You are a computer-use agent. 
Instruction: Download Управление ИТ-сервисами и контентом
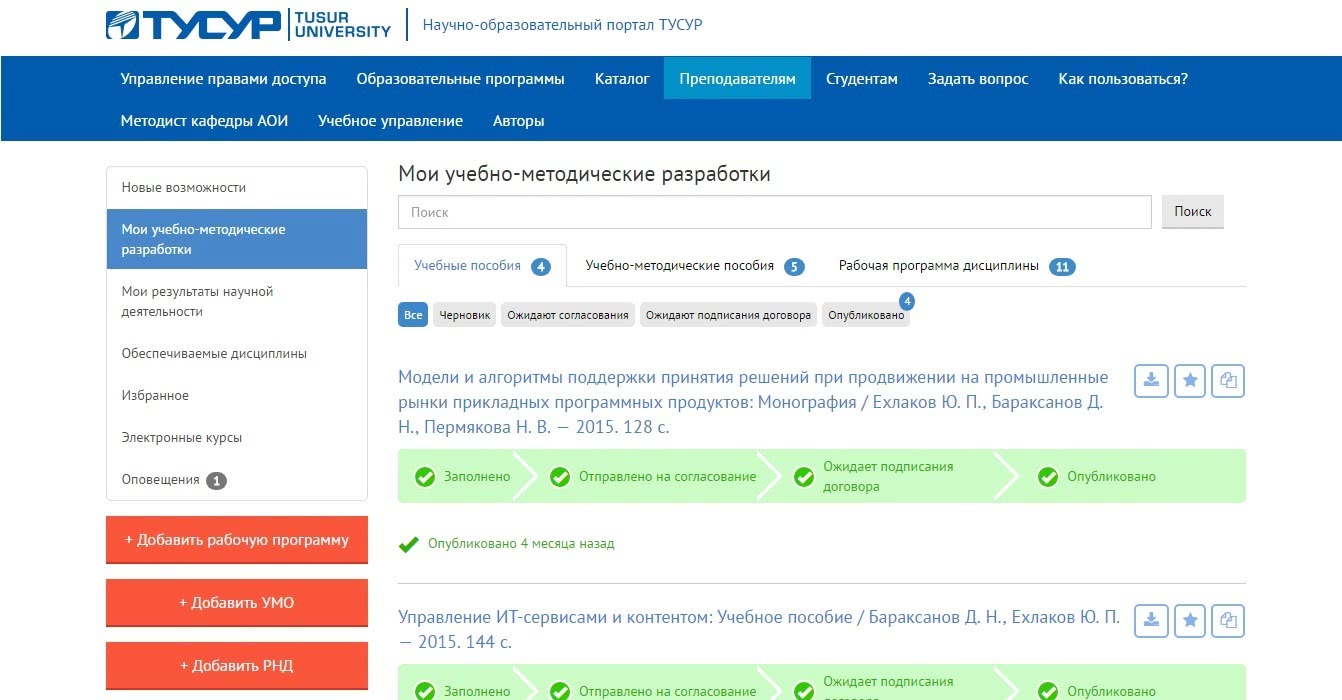(1151, 621)
